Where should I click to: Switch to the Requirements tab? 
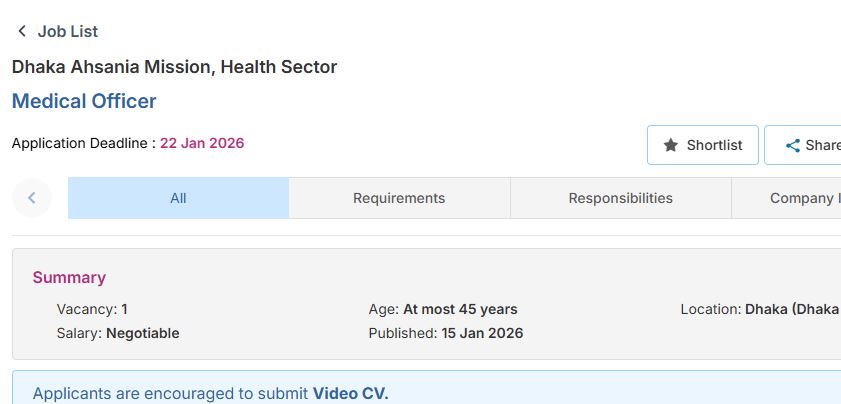click(399, 198)
